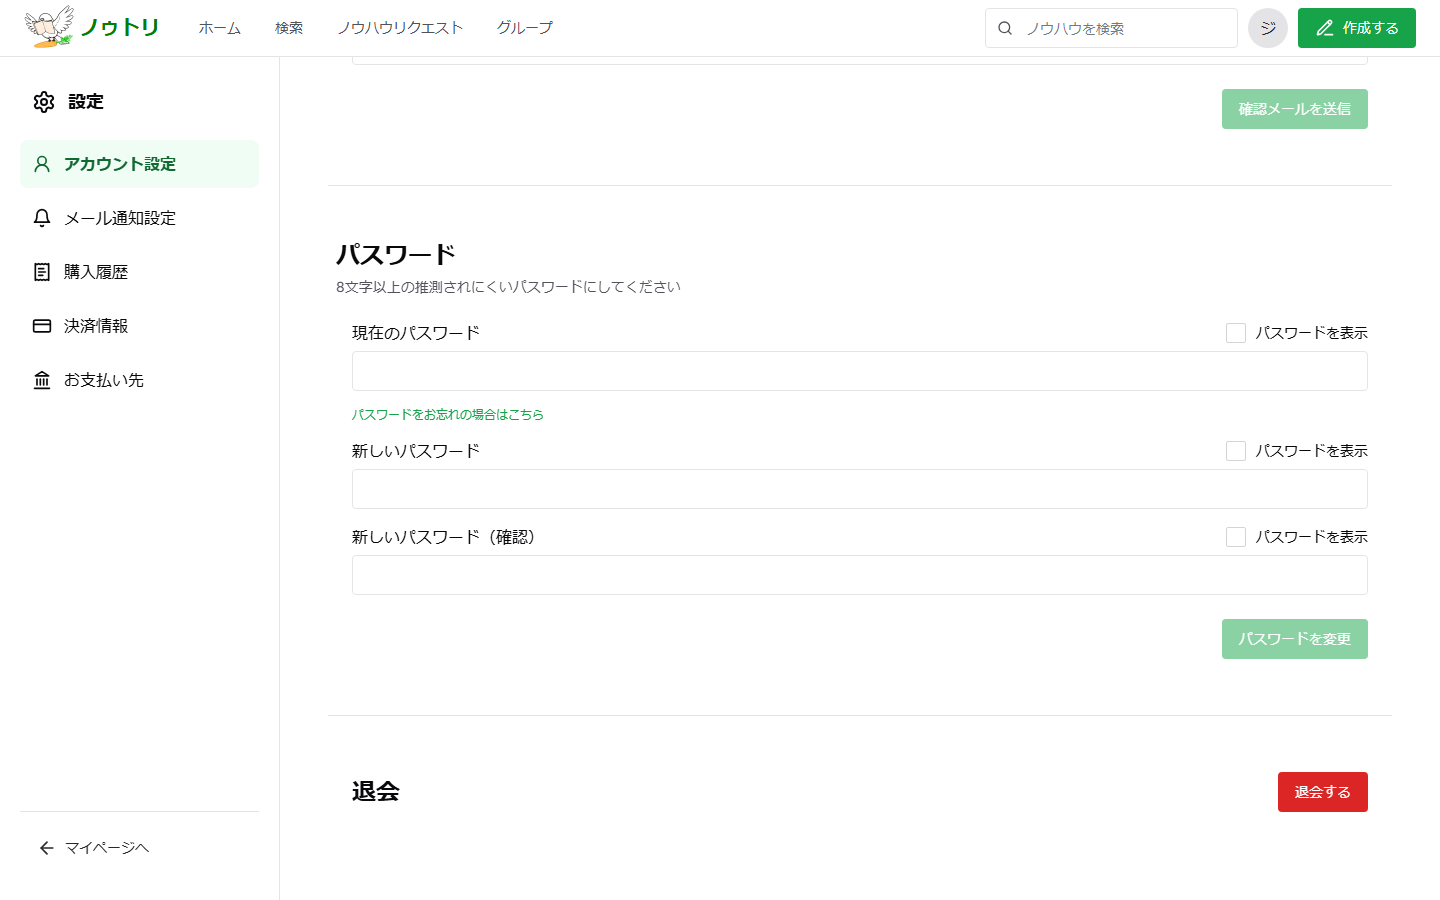Viewport: 1440px width, 900px height.
Task: Click the 退会 section heading
Action: 376,791
